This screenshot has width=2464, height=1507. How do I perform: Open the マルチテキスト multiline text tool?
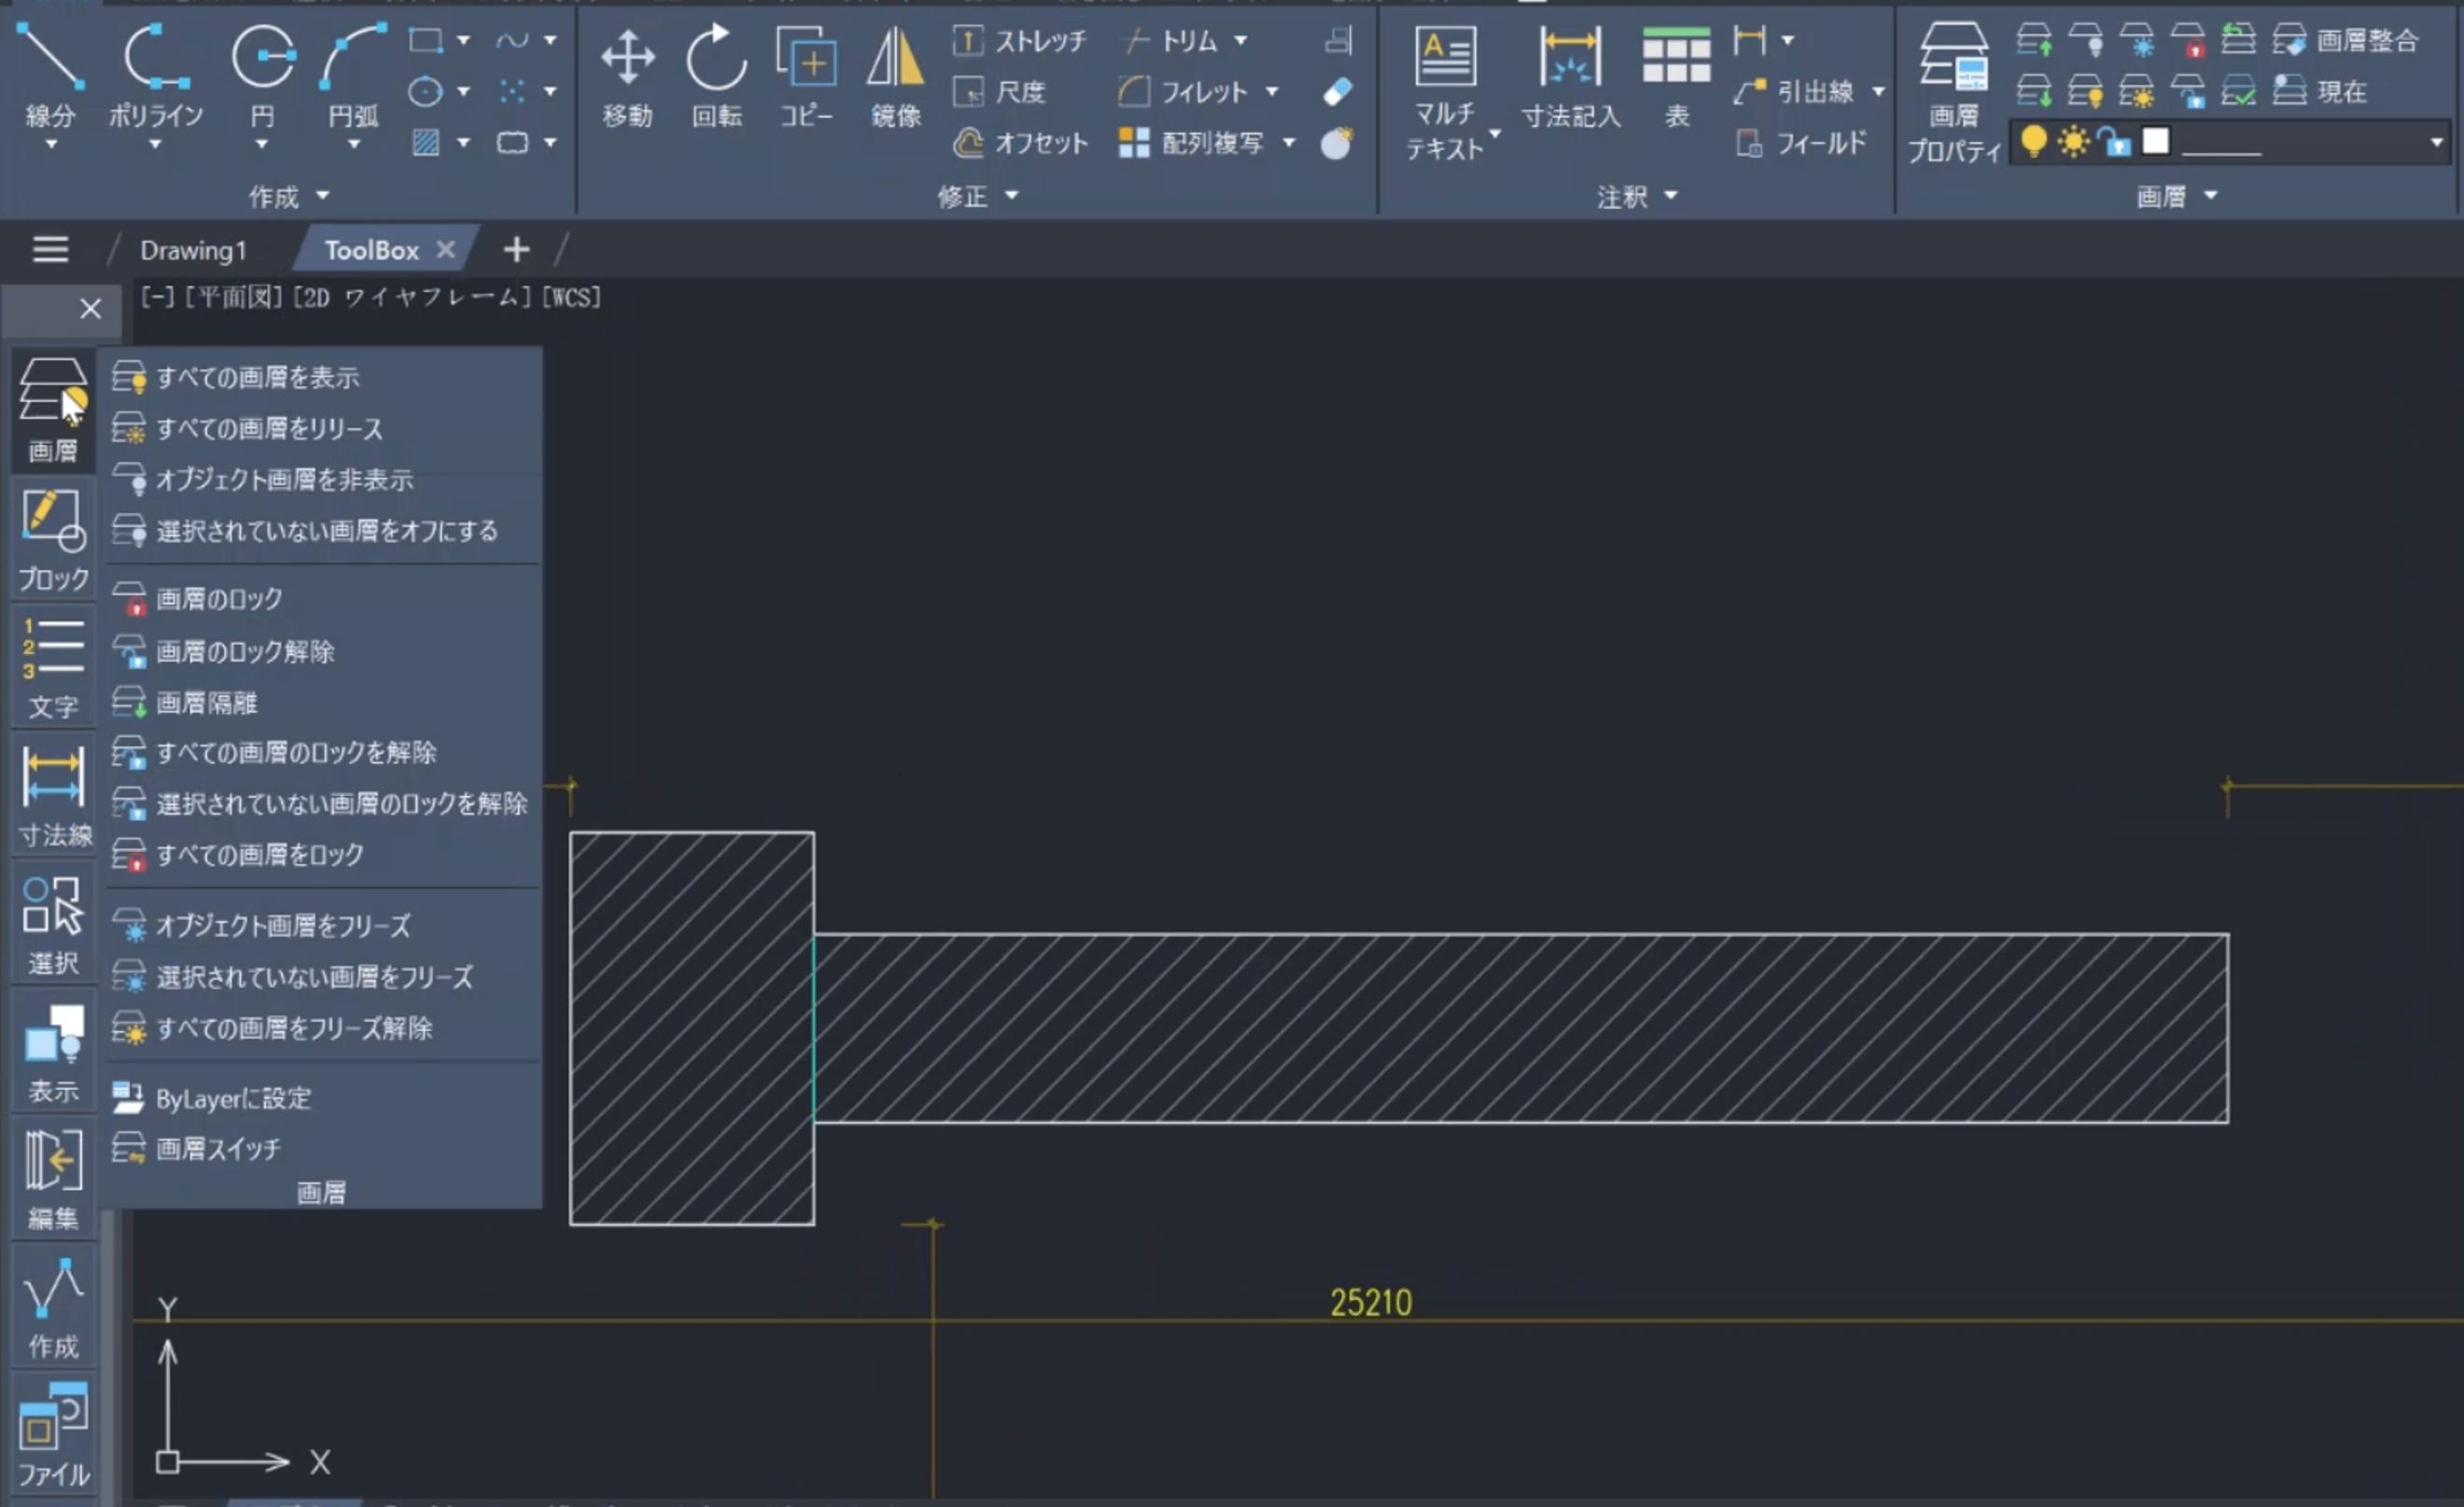(1445, 93)
